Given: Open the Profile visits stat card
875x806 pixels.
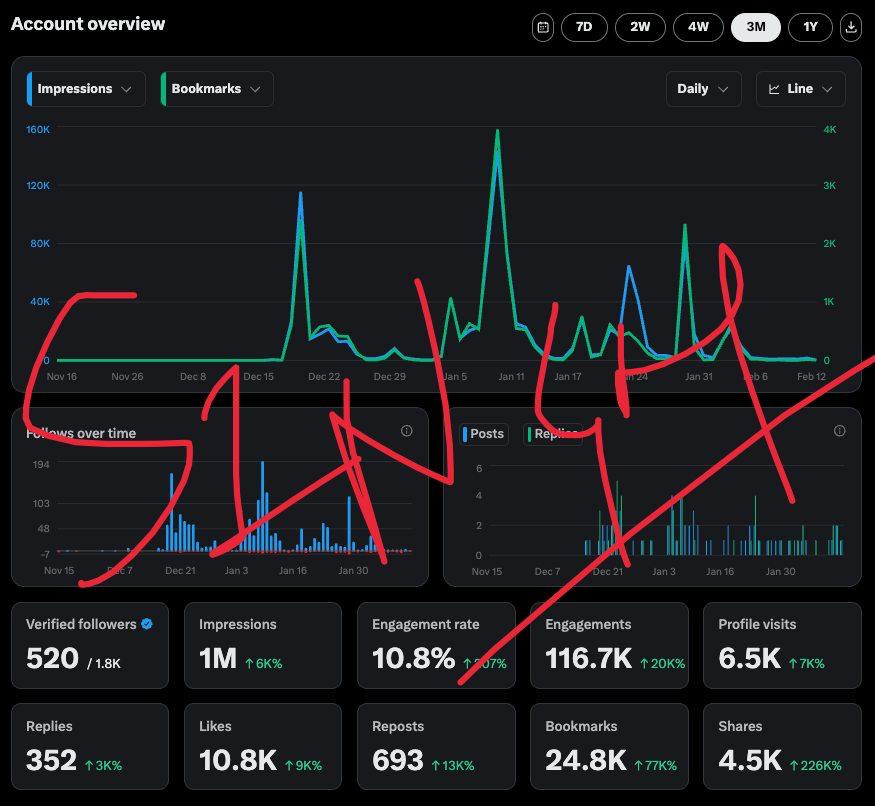Looking at the screenshot, I should point(782,645).
